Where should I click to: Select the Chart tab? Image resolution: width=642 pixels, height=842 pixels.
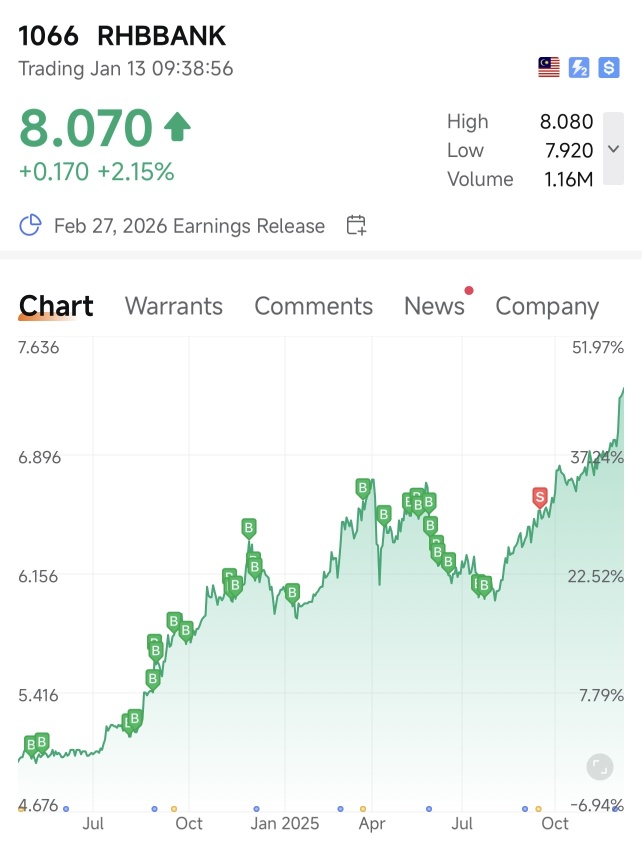(x=56, y=306)
